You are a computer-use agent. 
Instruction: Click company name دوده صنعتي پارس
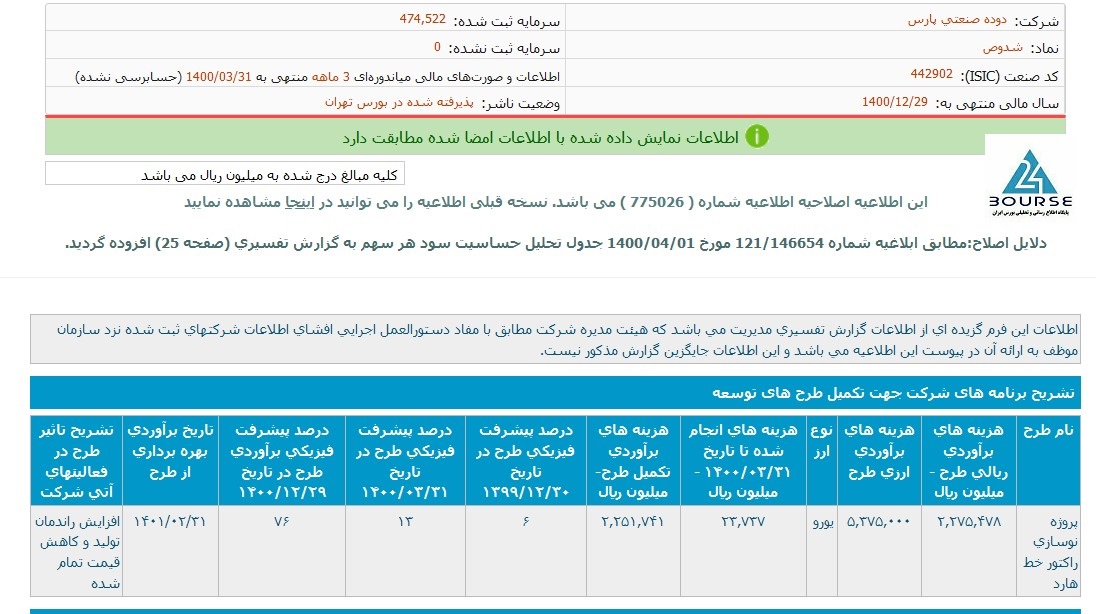coord(957,20)
